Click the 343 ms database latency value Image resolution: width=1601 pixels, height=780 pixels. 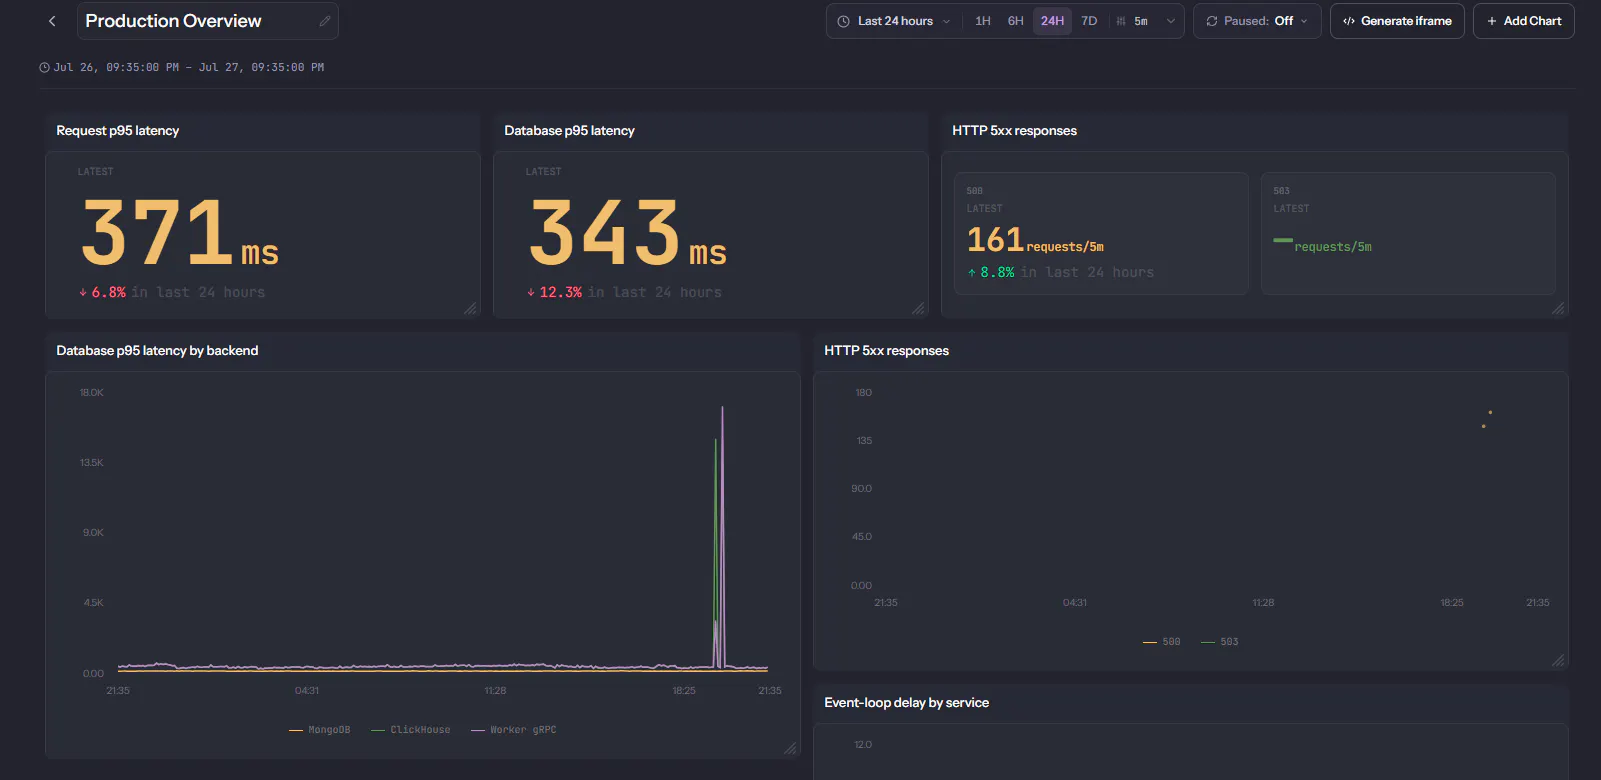(628, 233)
